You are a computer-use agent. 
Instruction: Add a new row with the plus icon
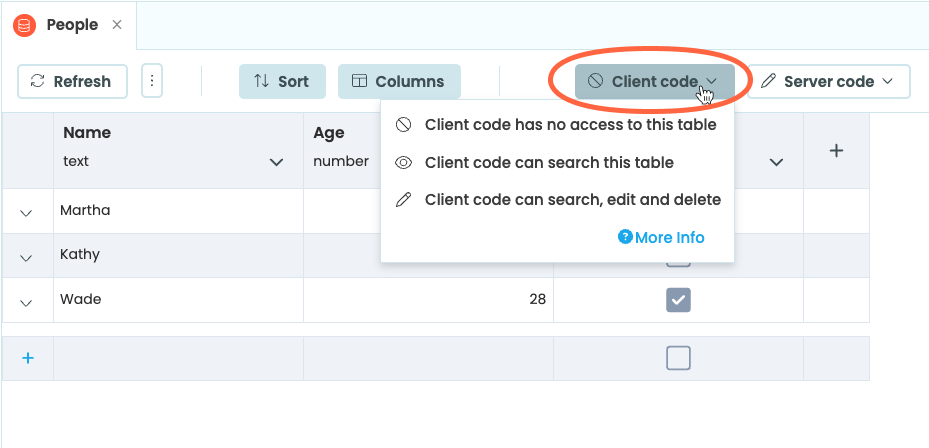click(28, 358)
